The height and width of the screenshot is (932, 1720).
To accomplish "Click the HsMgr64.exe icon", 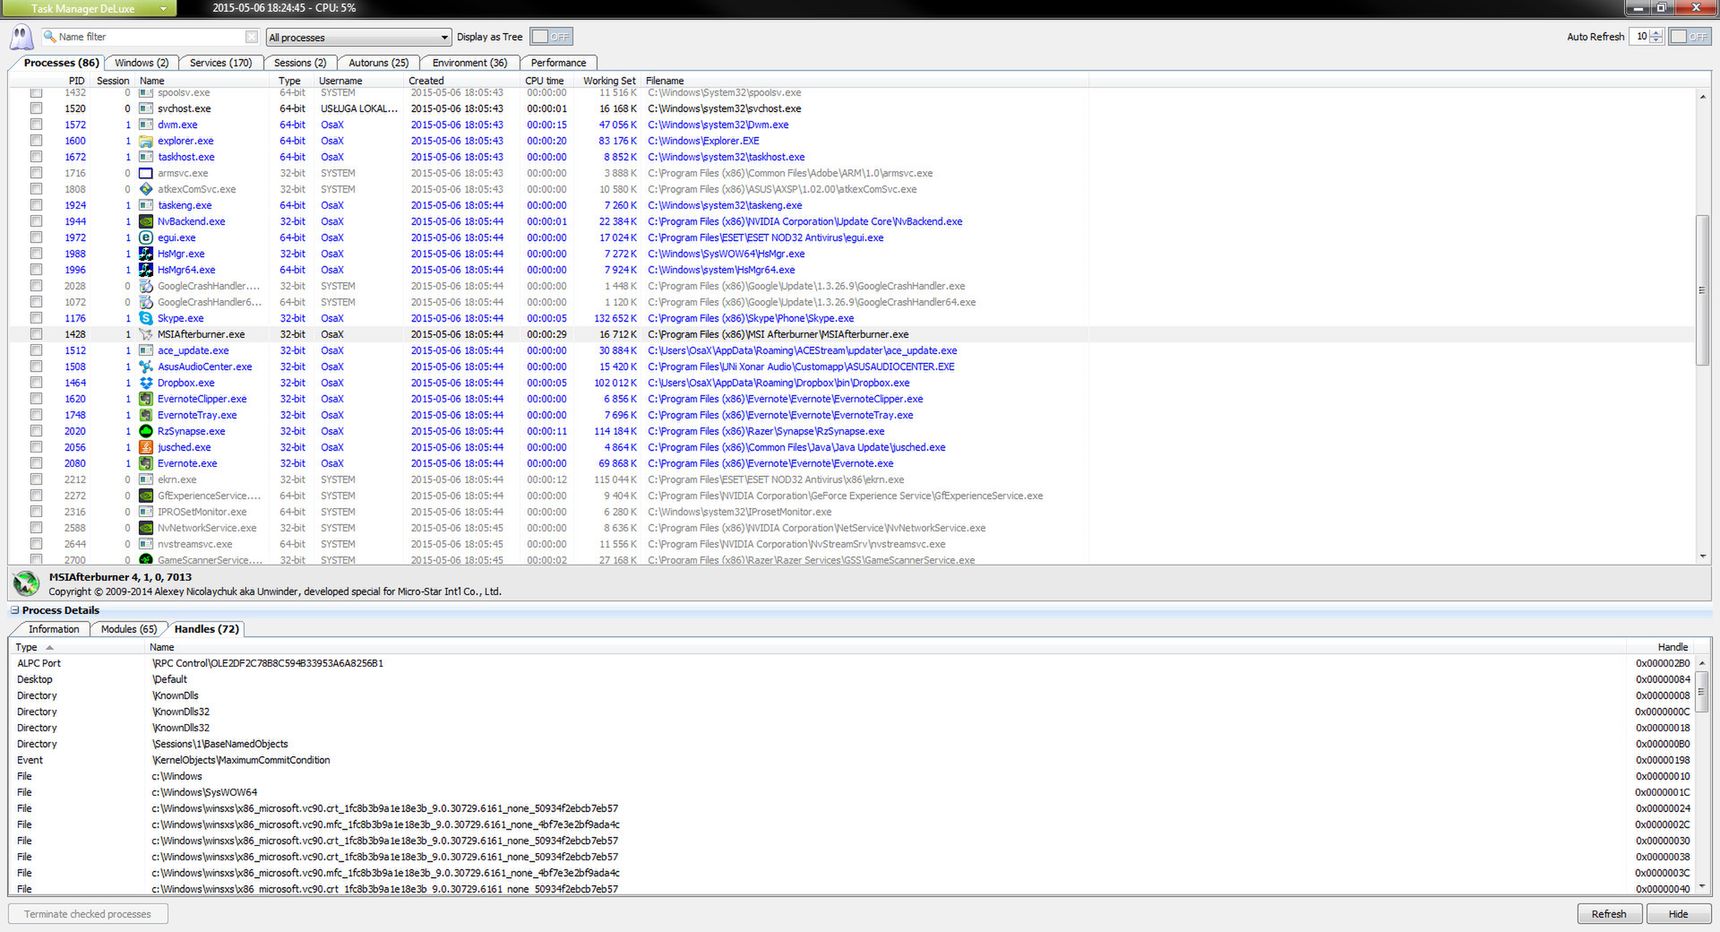I will click(x=146, y=270).
